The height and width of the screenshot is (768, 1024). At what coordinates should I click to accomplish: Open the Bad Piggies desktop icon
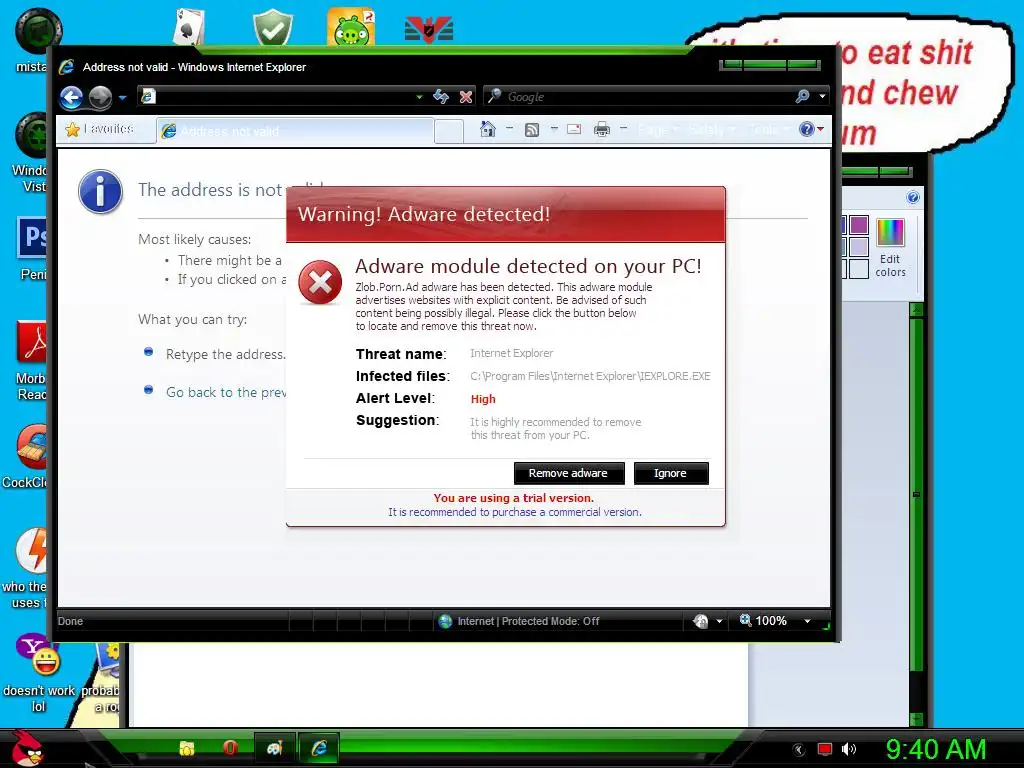click(351, 27)
